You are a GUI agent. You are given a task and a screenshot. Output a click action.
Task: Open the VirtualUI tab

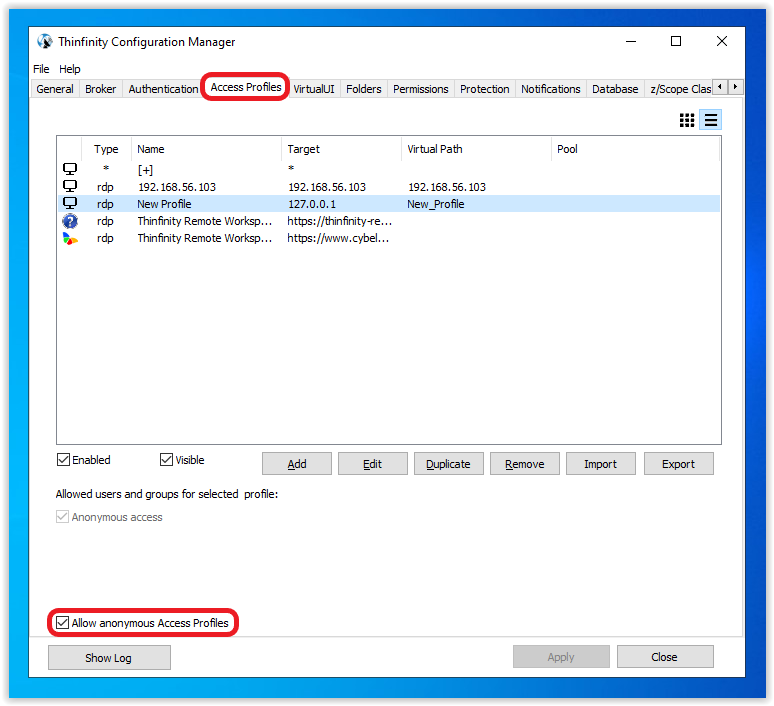pos(314,89)
